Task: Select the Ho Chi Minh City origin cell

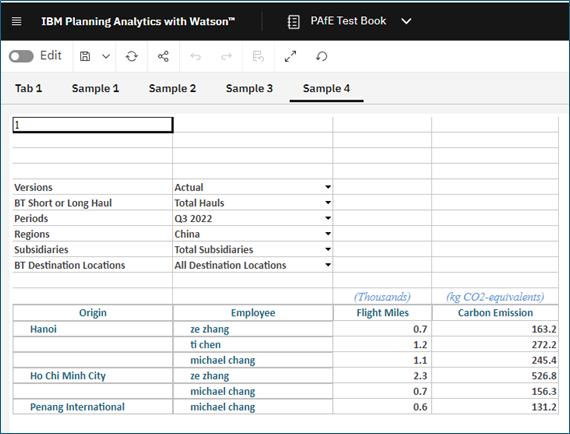Action: pos(93,375)
